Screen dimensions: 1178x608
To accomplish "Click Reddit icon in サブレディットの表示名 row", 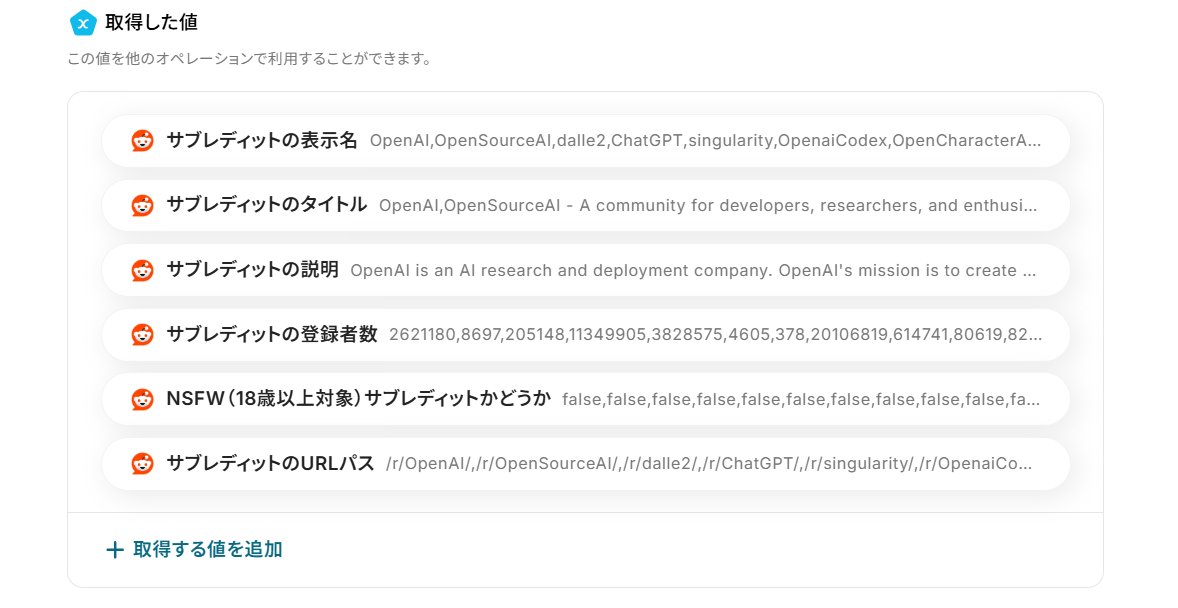I will 143,141.
